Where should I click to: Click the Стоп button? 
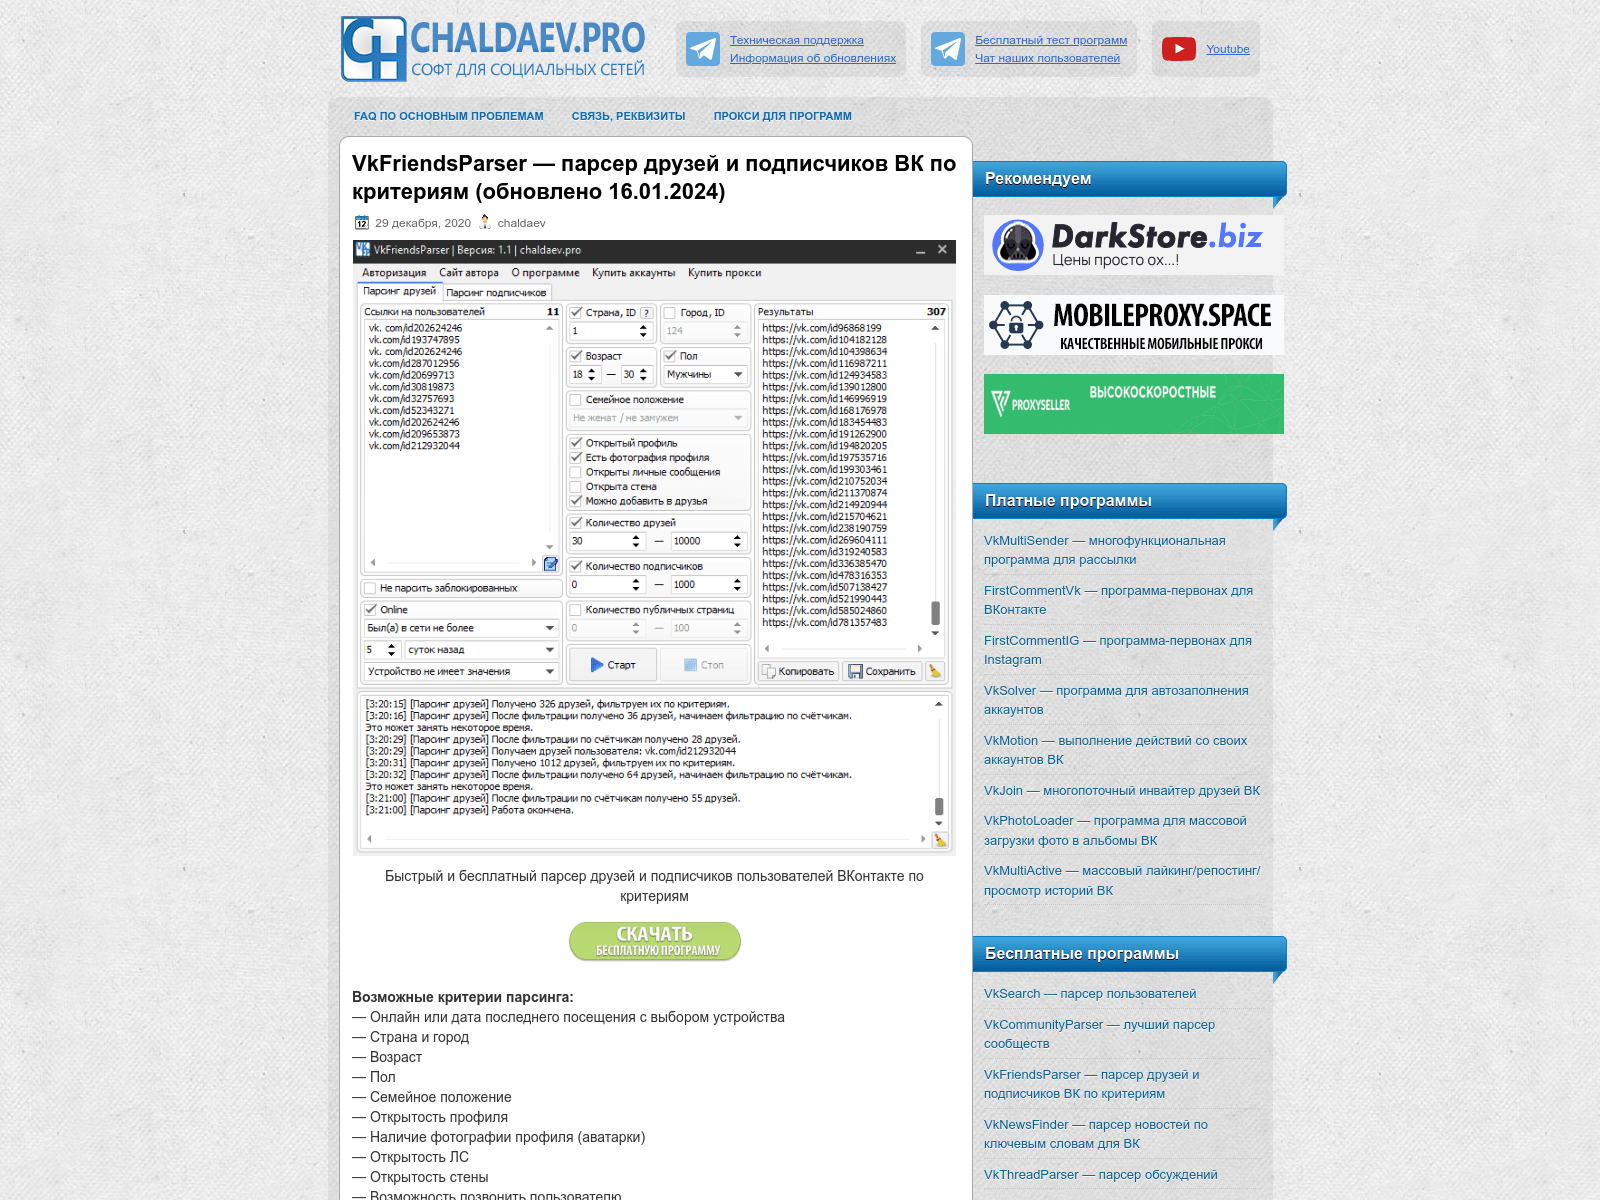tap(704, 665)
